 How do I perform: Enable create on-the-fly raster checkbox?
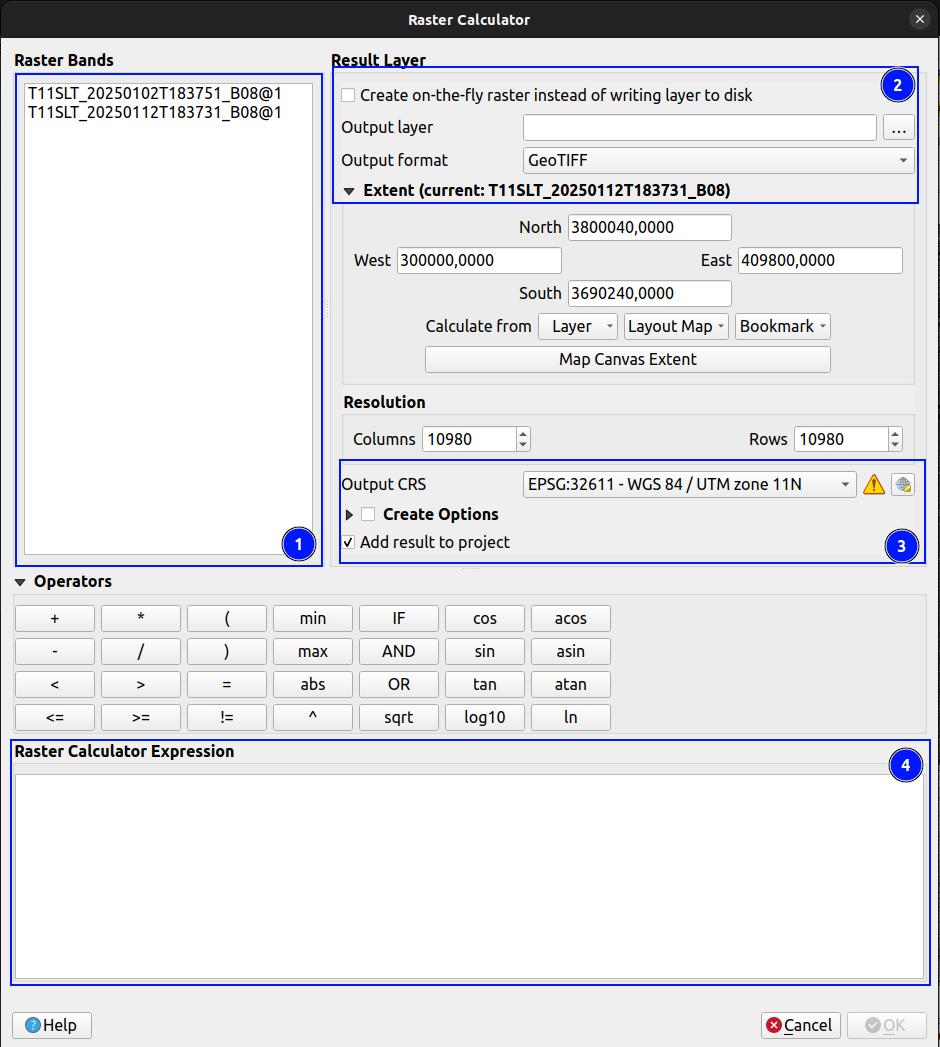click(x=348, y=96)
